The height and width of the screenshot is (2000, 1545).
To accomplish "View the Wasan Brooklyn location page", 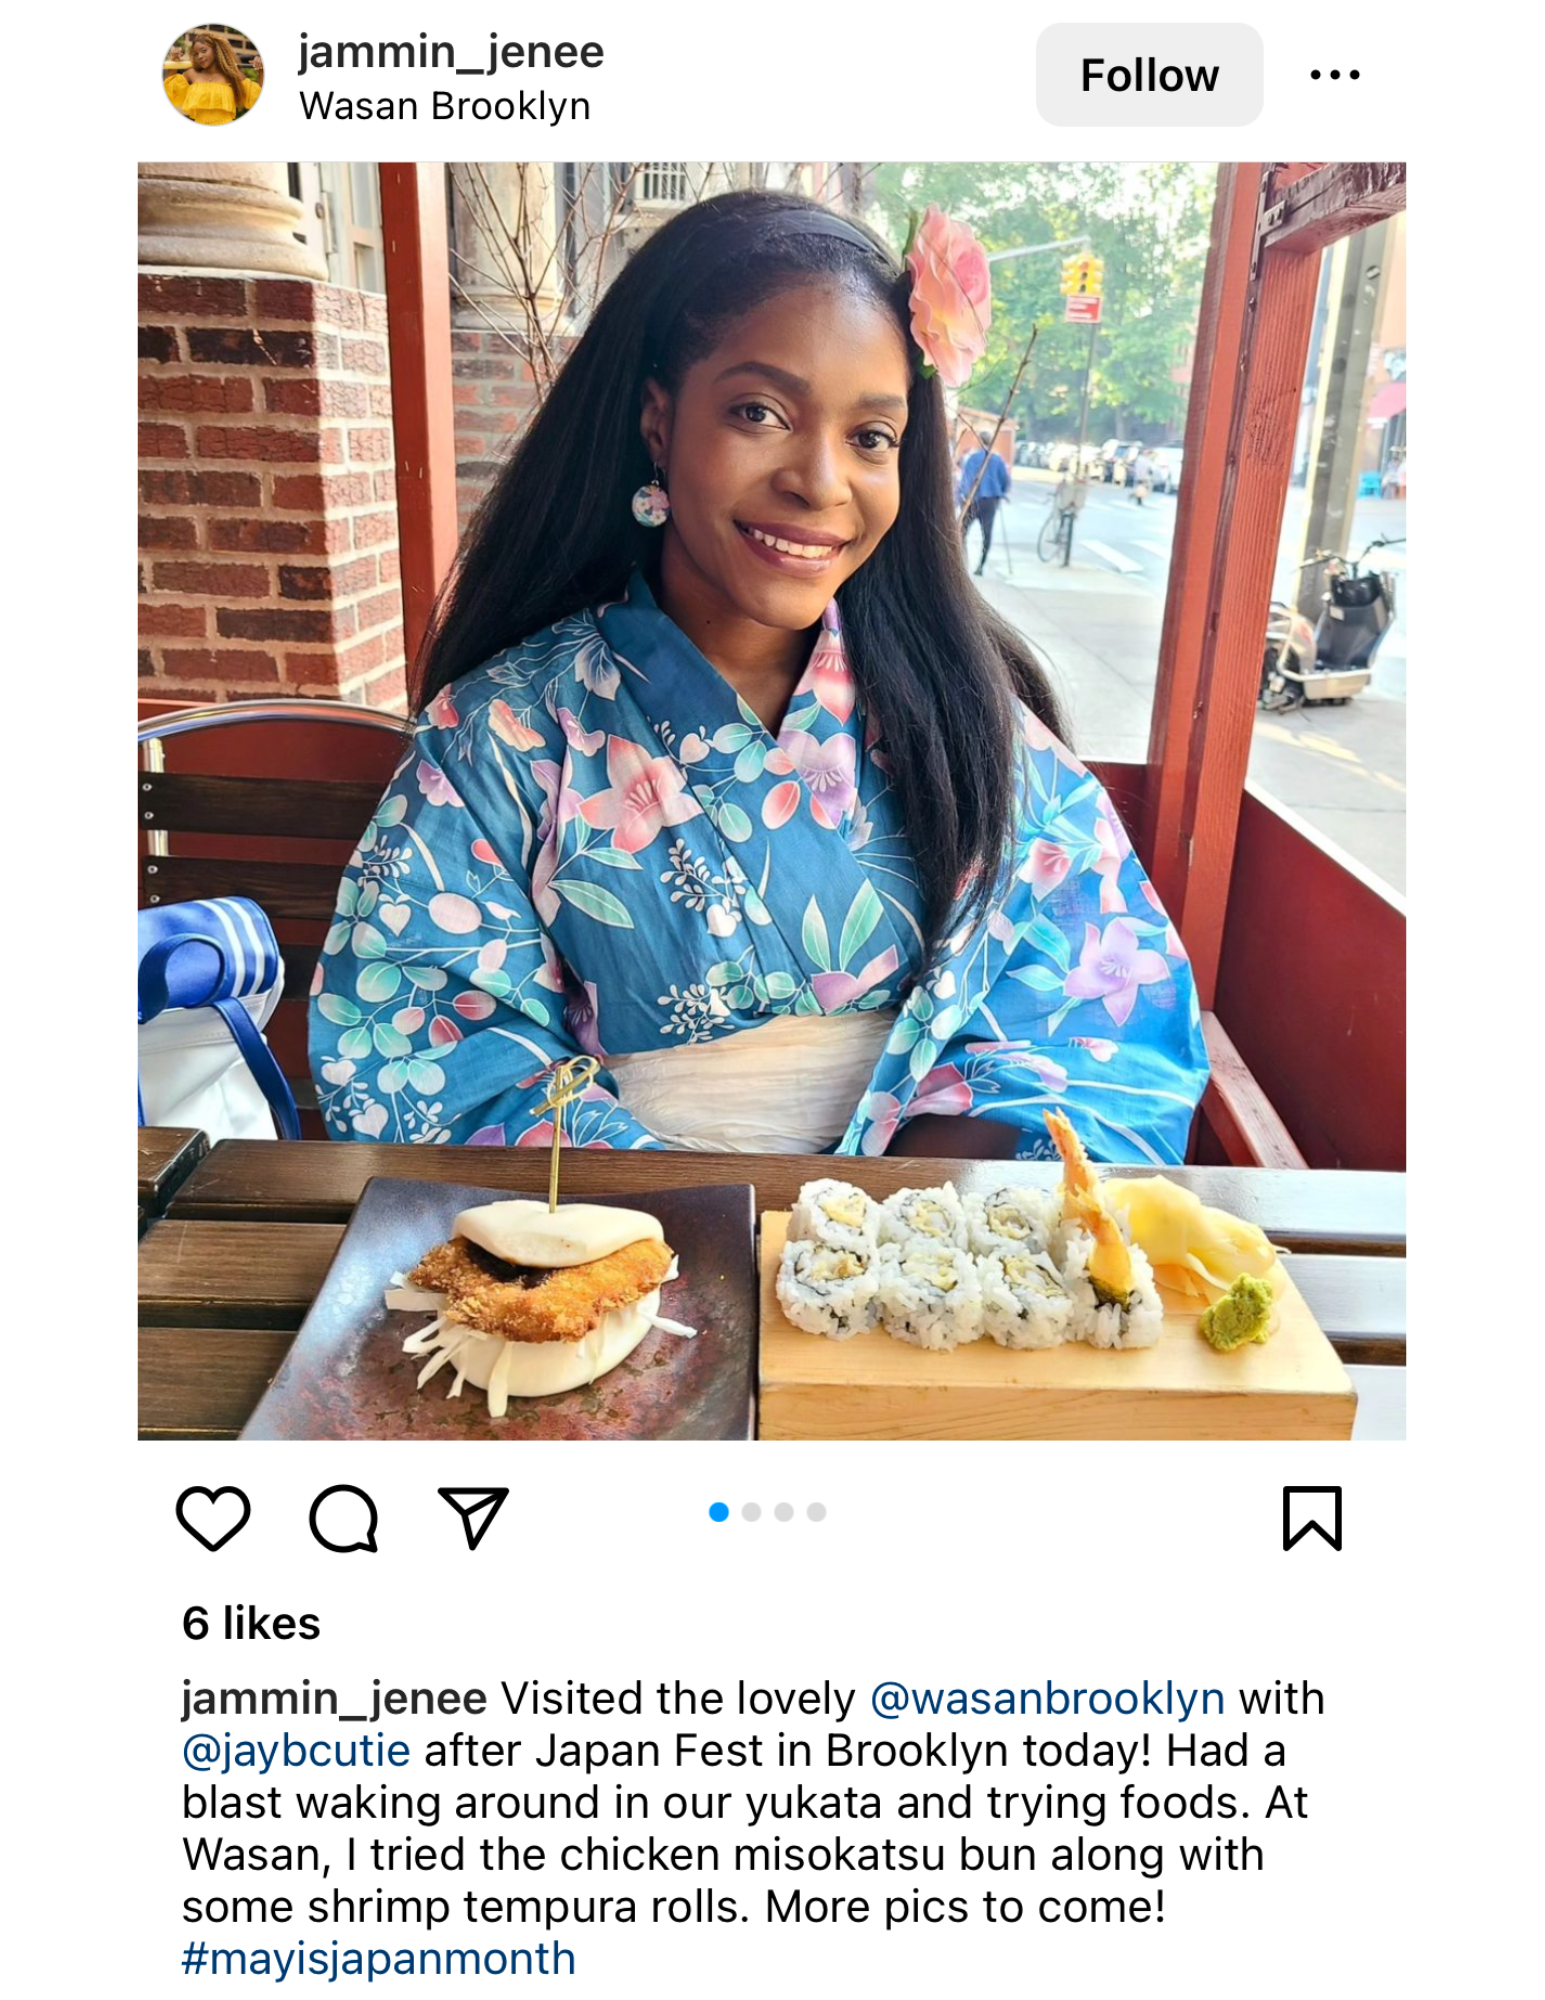I will point(445,106).
